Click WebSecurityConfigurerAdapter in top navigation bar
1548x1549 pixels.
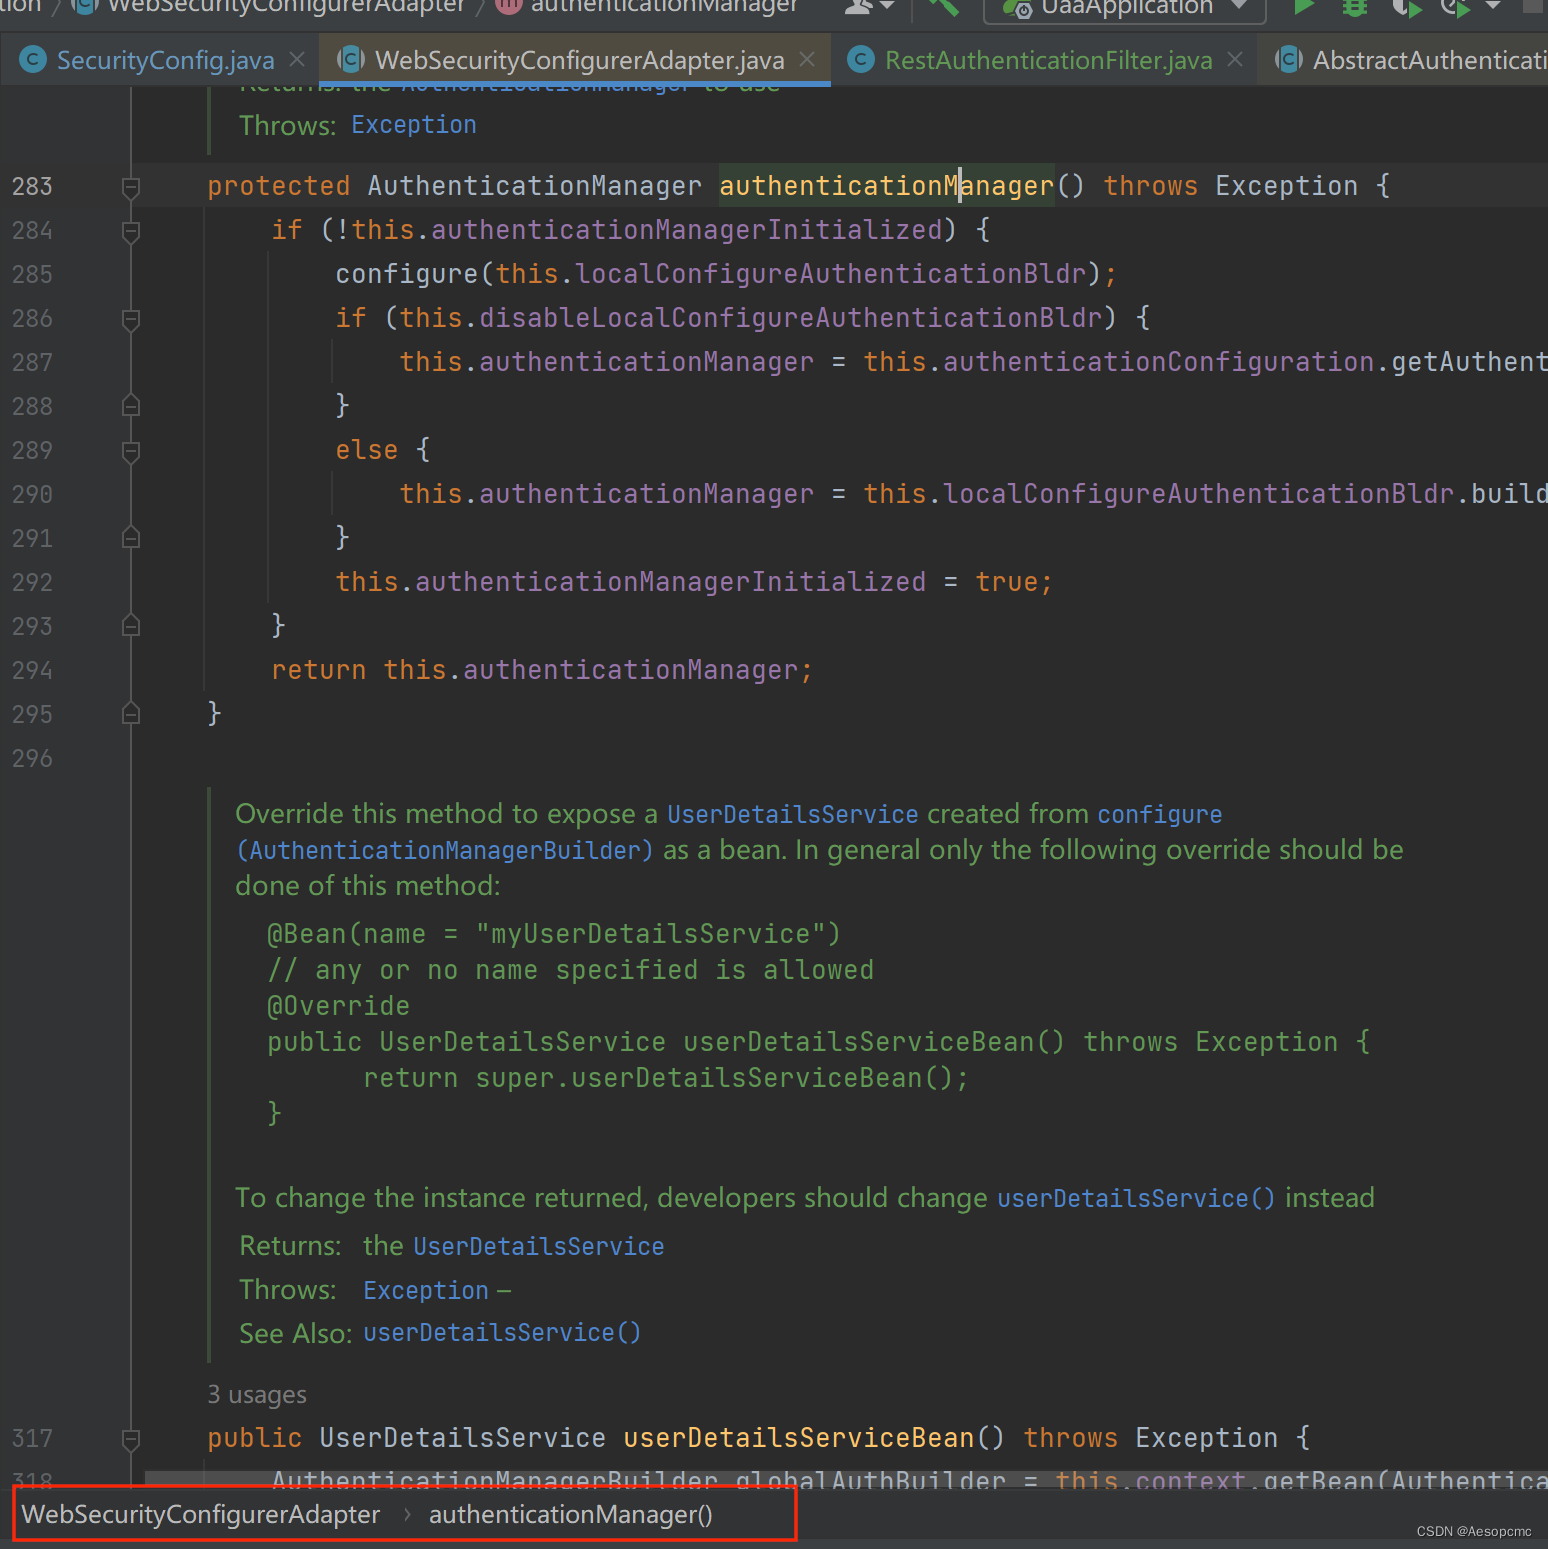pyautogui.click(x=286, y=6)
